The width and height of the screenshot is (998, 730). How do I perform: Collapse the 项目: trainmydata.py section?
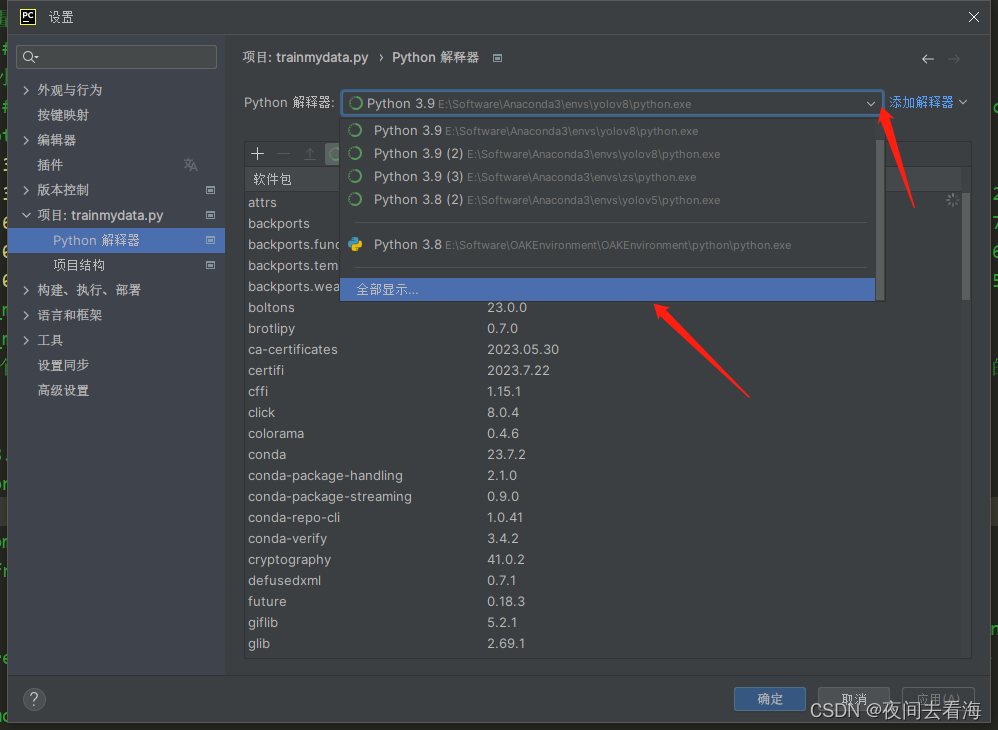click(26, 215)
